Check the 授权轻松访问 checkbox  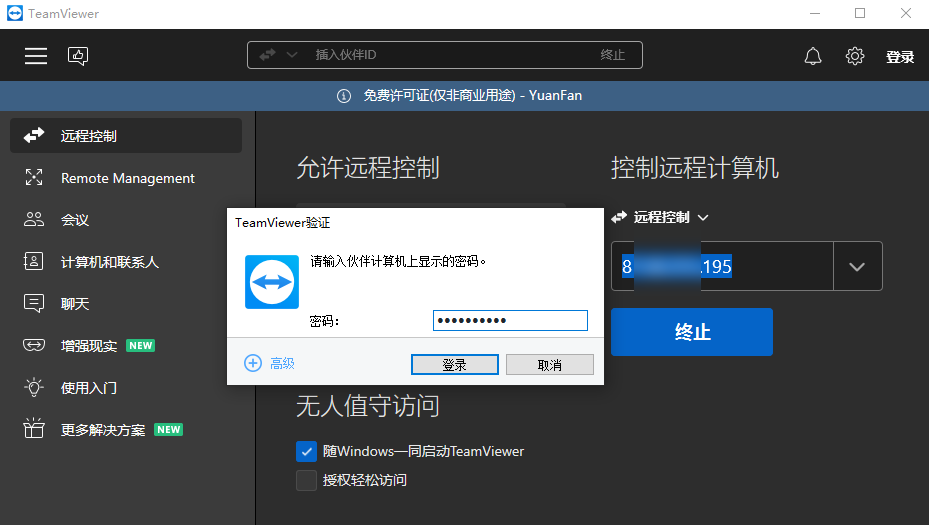306,480
